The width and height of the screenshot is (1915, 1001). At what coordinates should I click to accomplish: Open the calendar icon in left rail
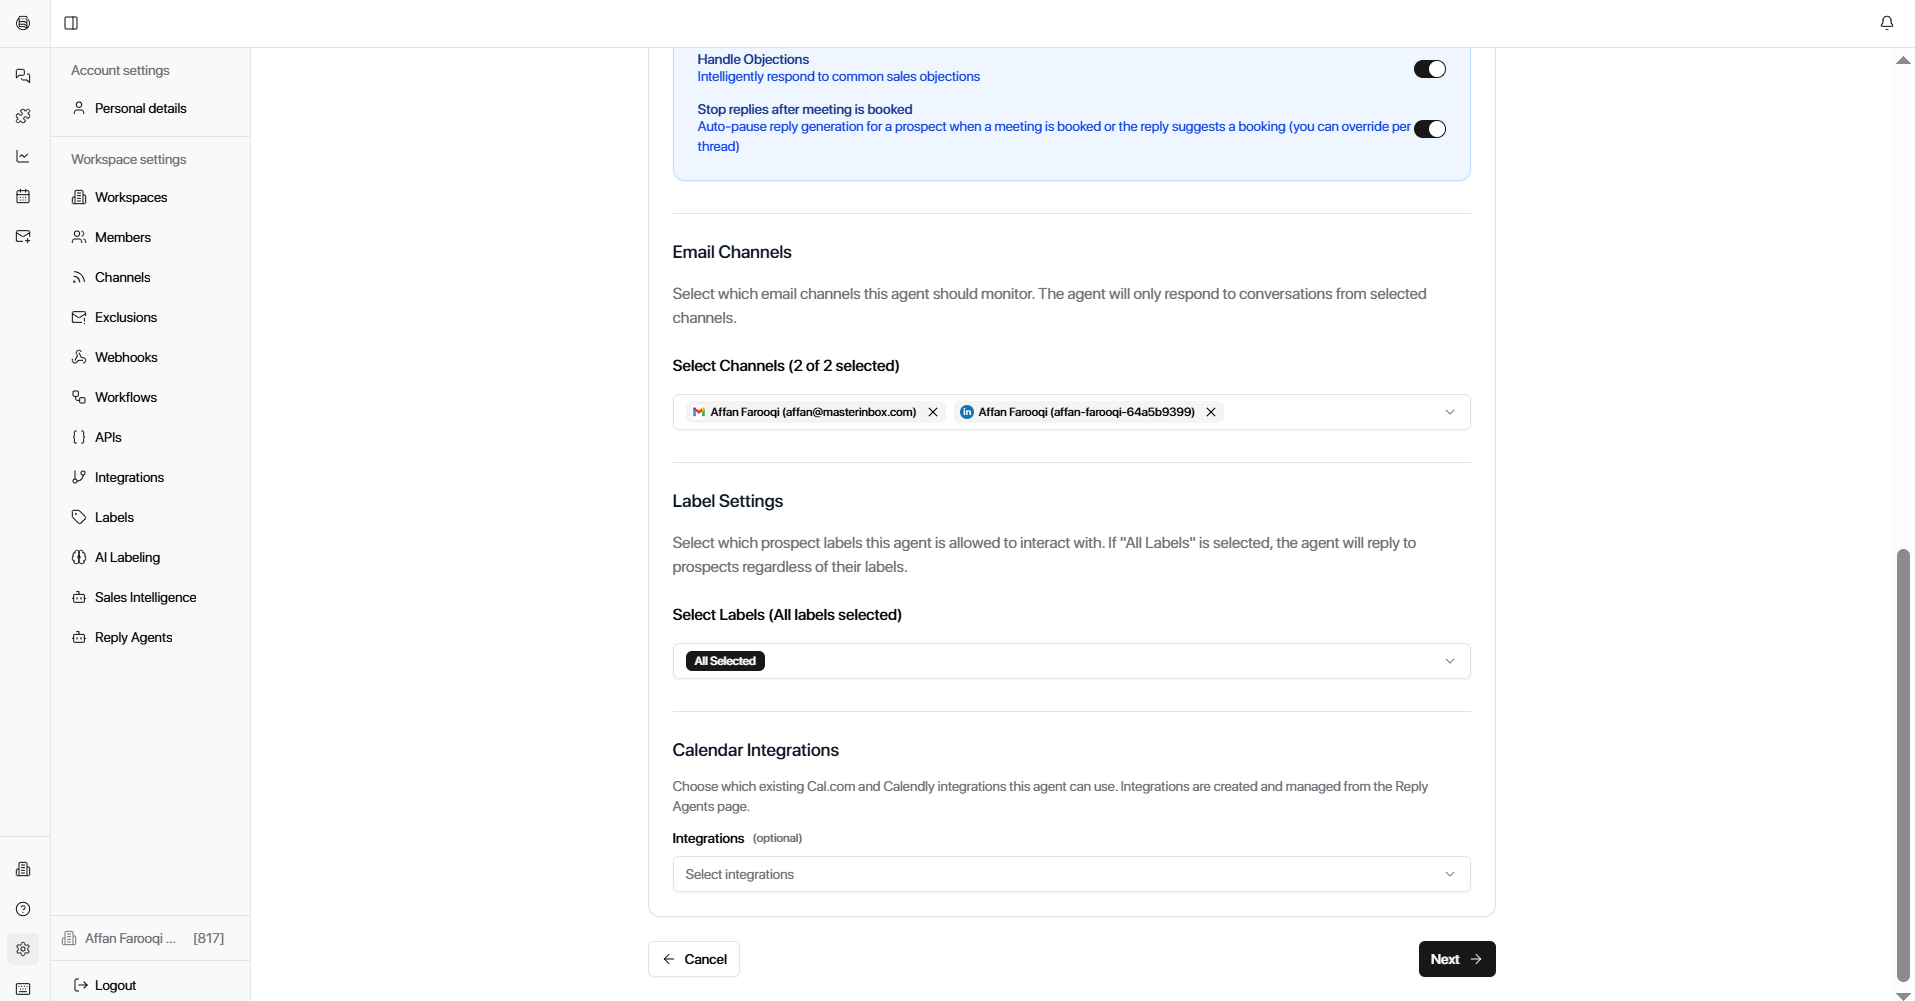point(23,196)
